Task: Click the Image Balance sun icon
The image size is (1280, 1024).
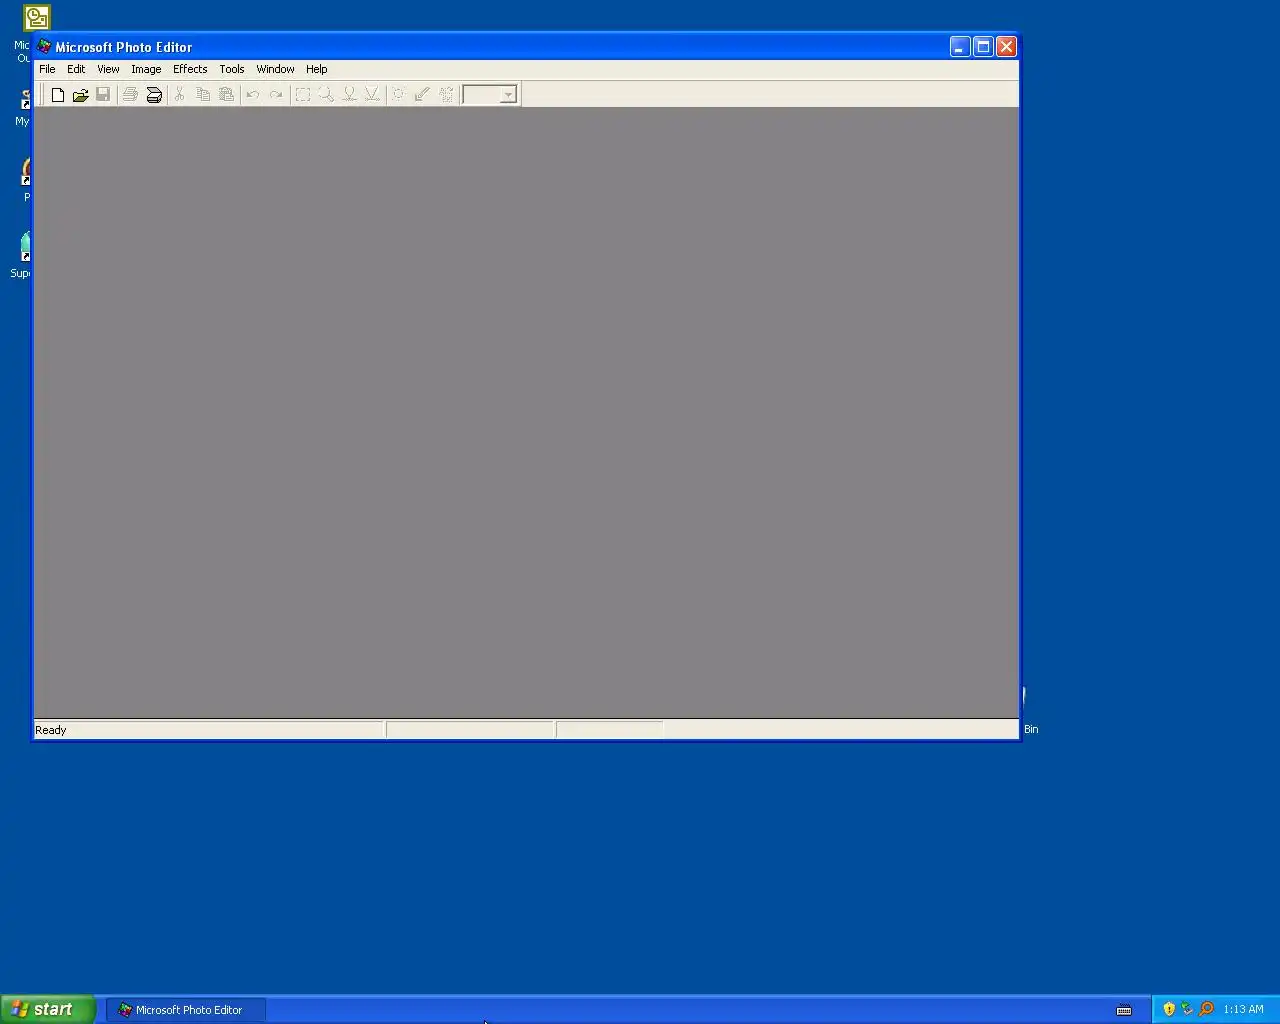Action: 399,95
